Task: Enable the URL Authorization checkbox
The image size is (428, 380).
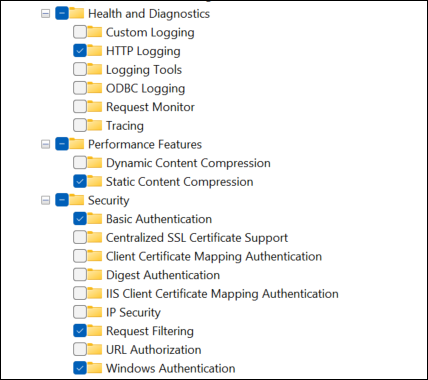Action: (x=80, y=350)
